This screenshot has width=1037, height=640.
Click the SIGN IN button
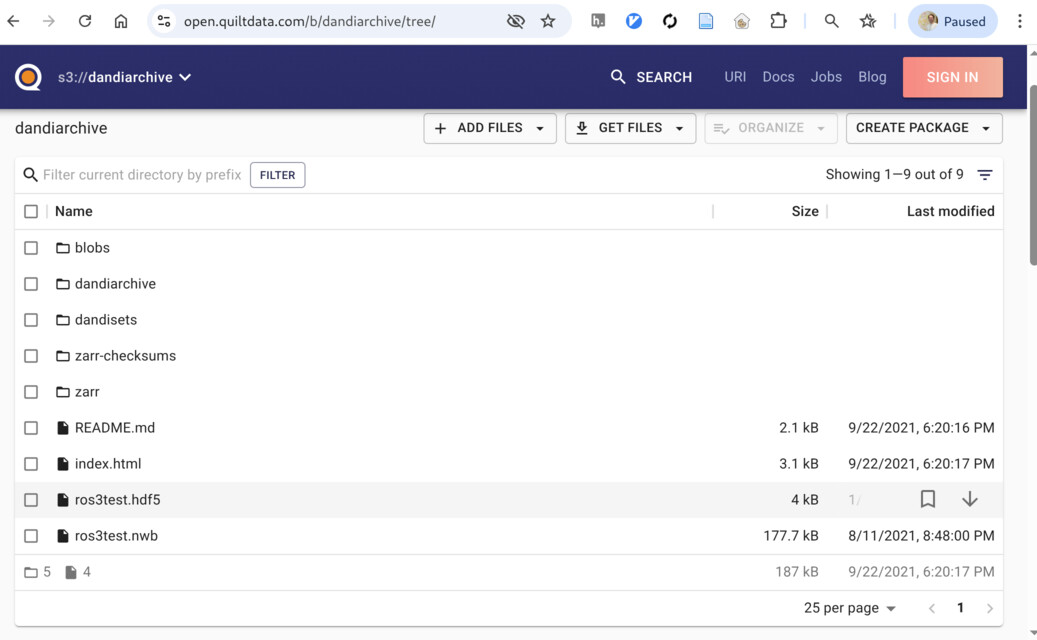coord(952,77)
